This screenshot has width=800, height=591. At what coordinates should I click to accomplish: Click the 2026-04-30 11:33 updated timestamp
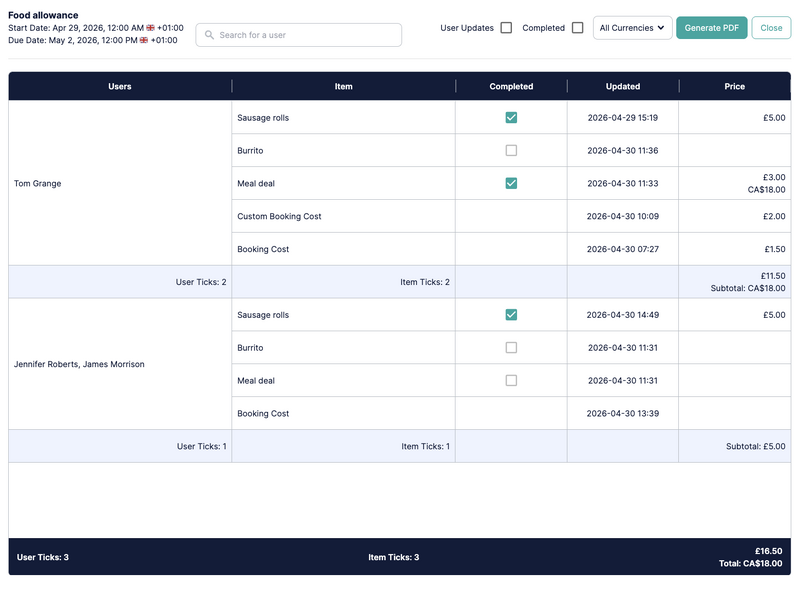coord(622,183)
